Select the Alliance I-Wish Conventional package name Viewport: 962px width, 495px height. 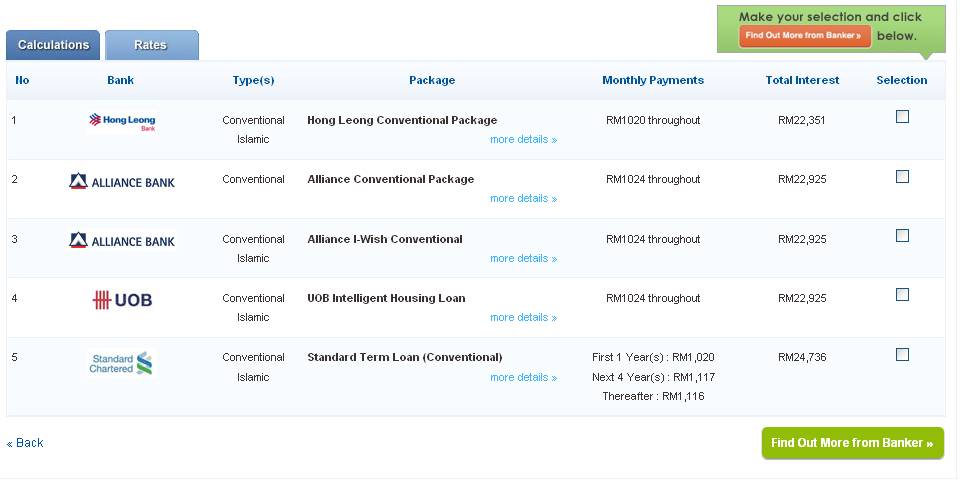pos(385,239)
